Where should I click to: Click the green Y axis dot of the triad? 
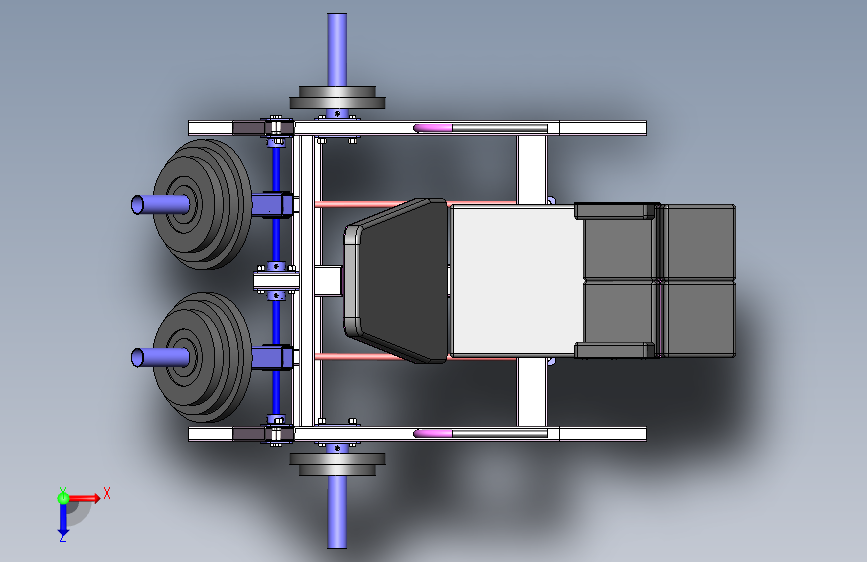click(x=63, y=498)
